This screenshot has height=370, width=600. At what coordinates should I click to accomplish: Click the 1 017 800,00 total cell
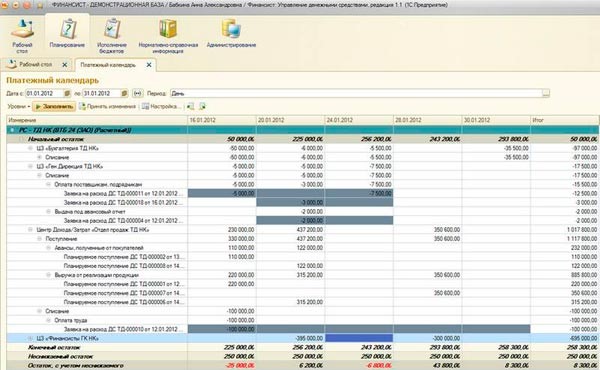pos(565,230)
